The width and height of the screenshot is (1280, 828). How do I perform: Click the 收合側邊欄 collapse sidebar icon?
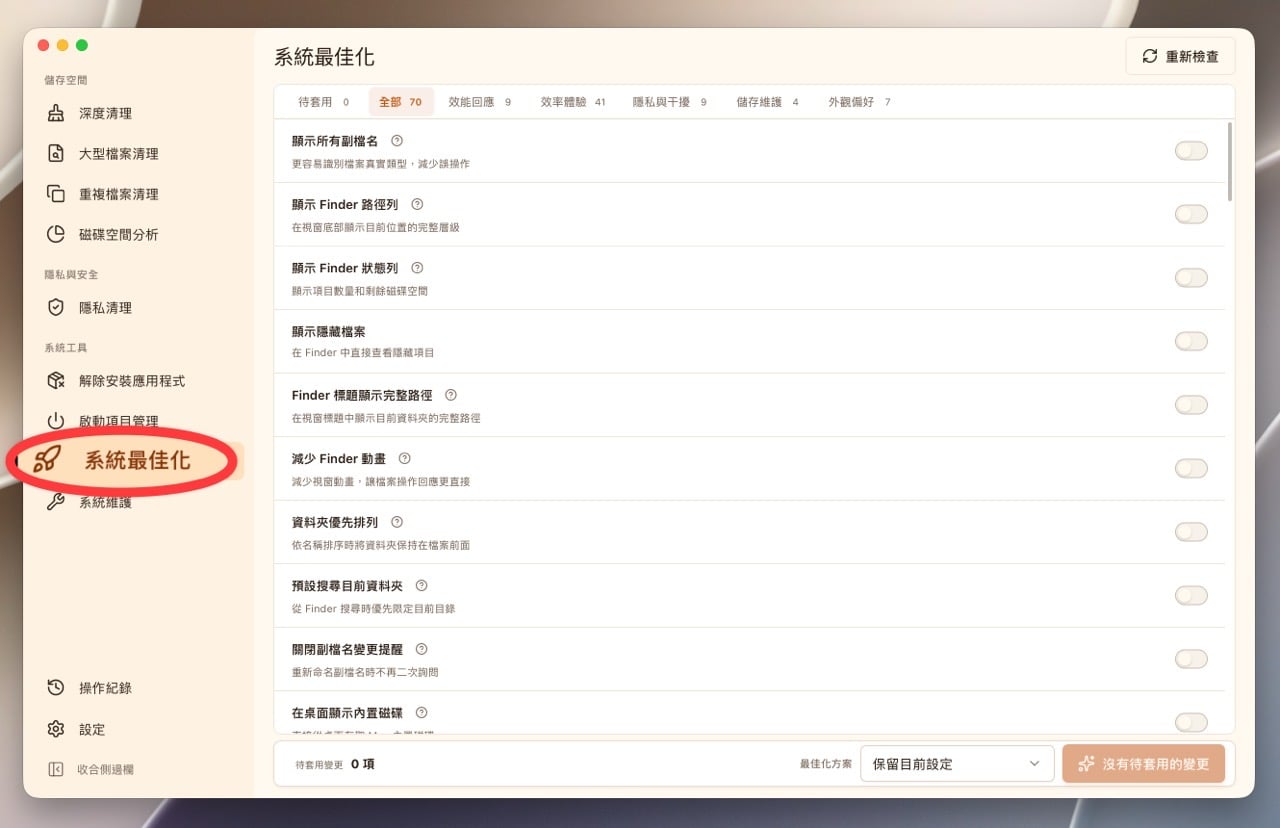[57, 769]
